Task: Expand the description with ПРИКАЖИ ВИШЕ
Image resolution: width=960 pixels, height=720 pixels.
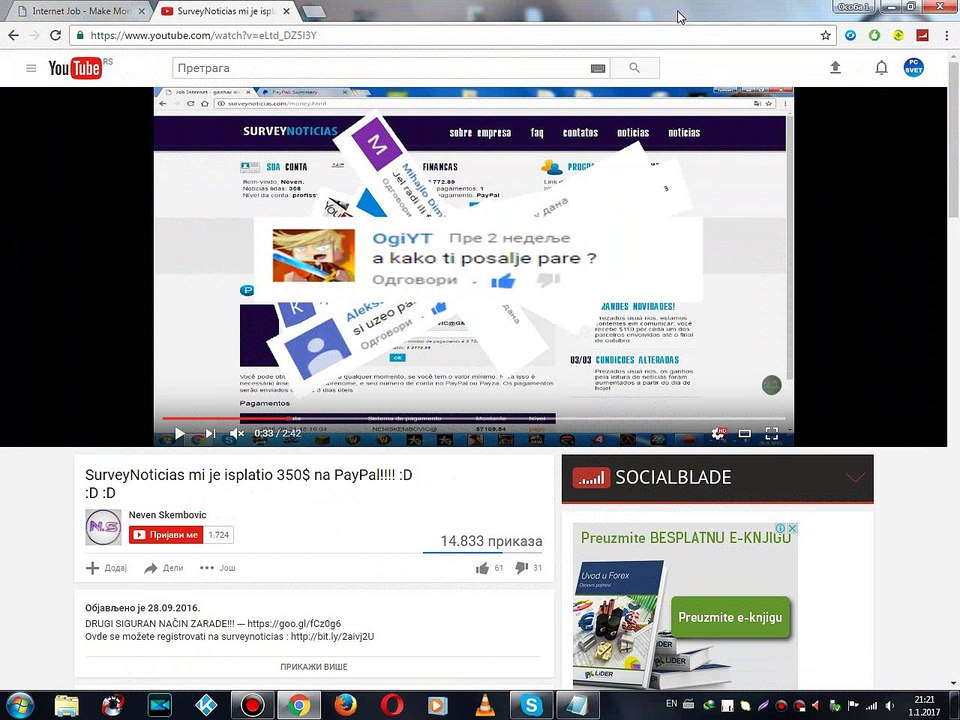Action: [x=313, y=667]
